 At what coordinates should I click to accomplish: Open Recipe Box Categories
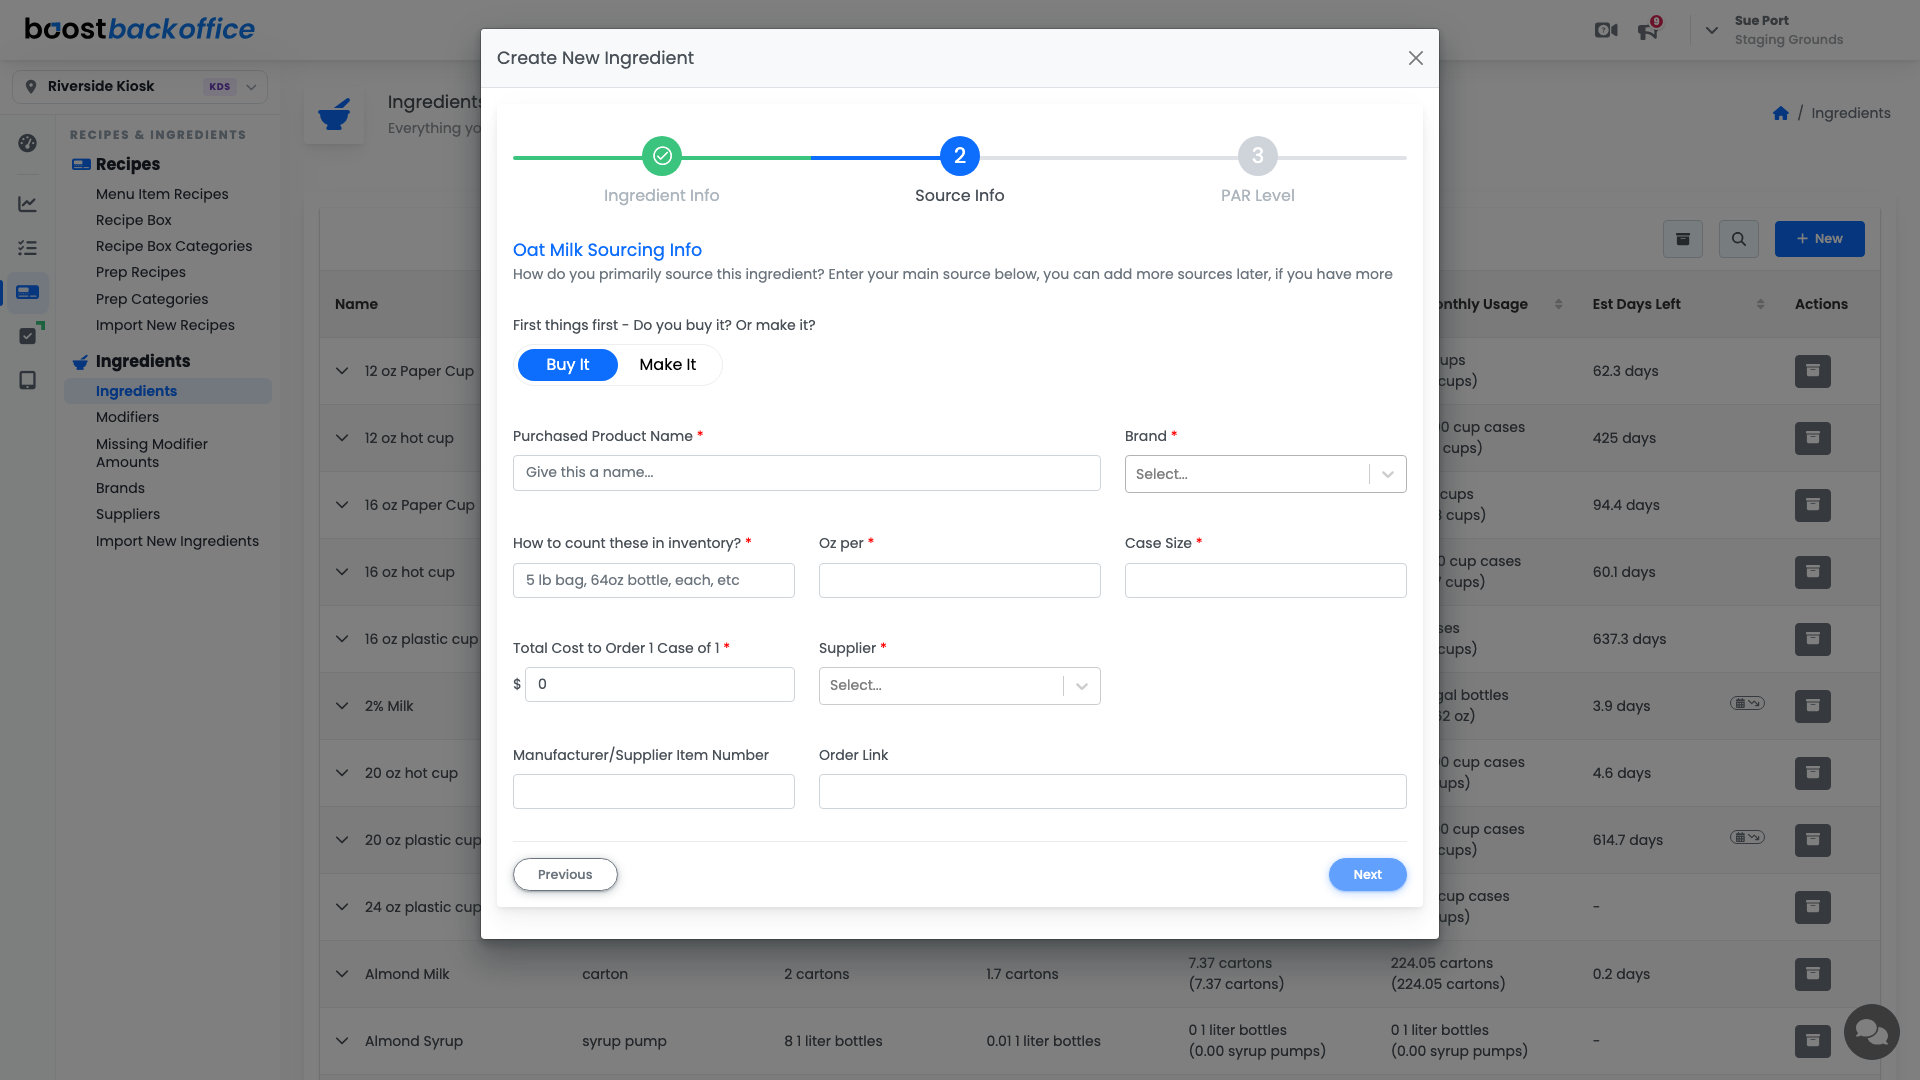tap(174, 246)
